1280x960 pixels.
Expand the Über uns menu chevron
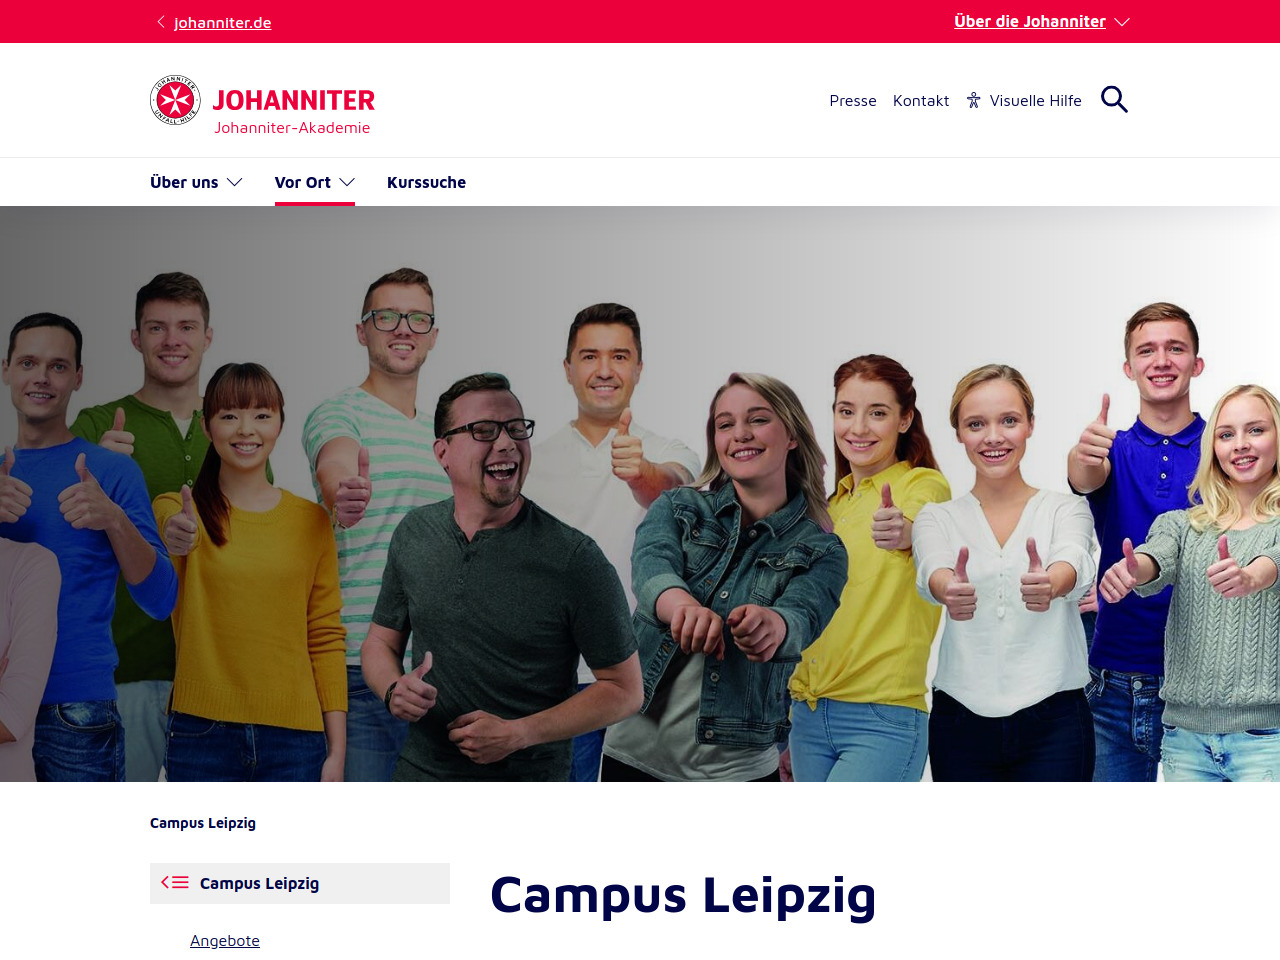[x=235, y=182]
